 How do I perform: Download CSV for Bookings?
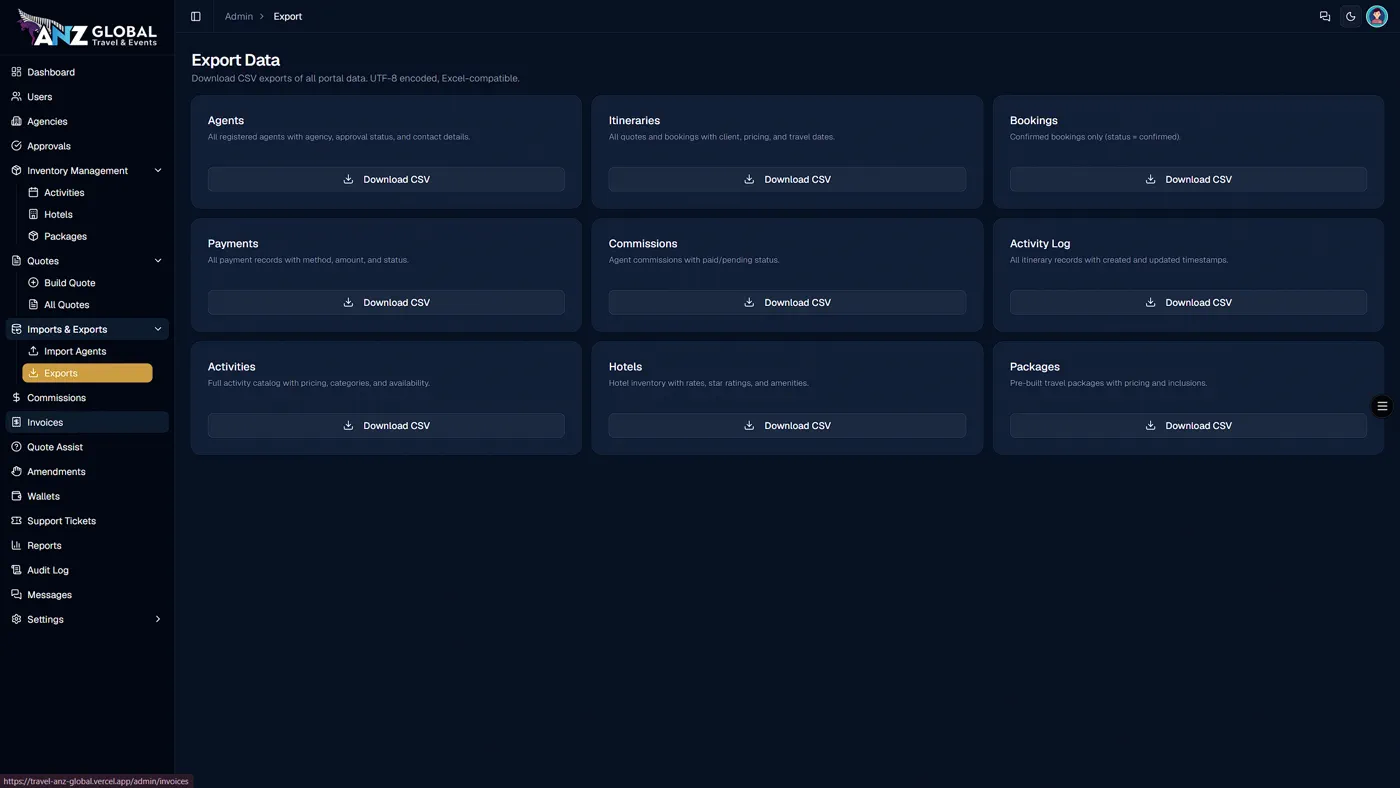(x=1188, y=179)
